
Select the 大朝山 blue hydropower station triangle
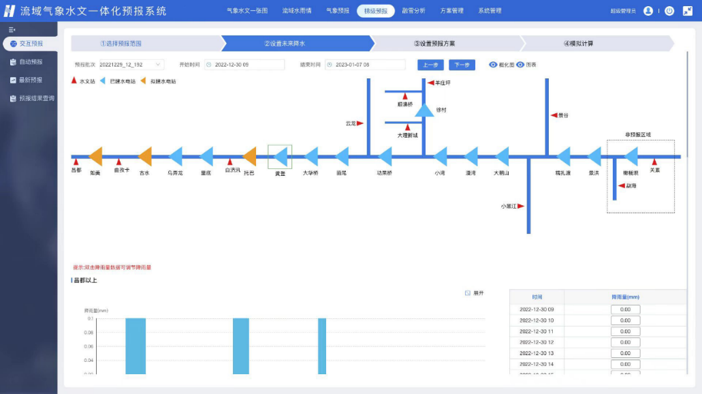[x=502, y=157]
